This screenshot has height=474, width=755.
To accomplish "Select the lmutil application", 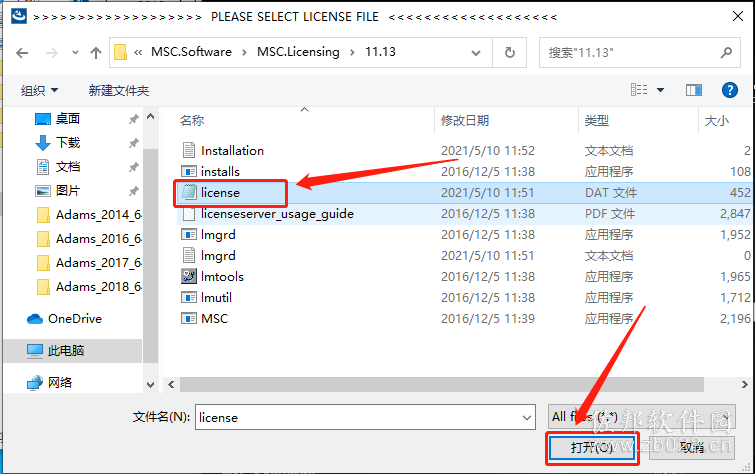I will pyautogui.click(x=216, y=298).
